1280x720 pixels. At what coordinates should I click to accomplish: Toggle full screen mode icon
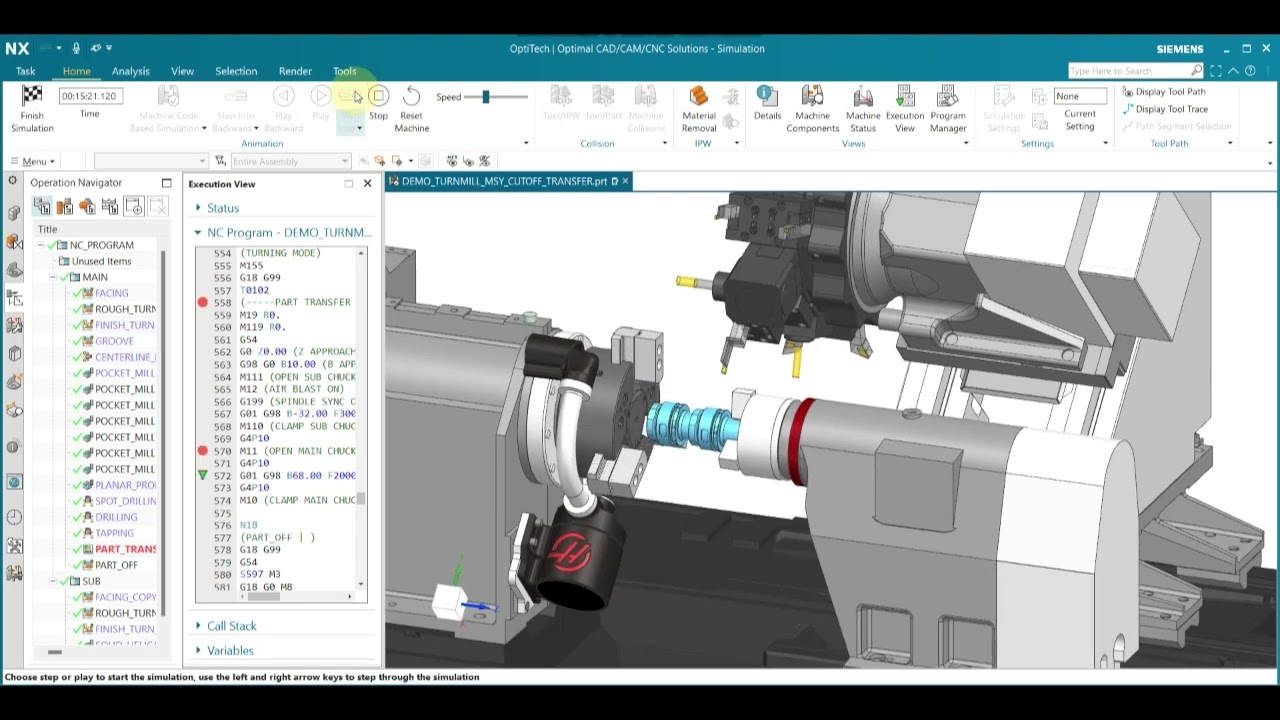pyautogui.click(x=1216, y=71)
